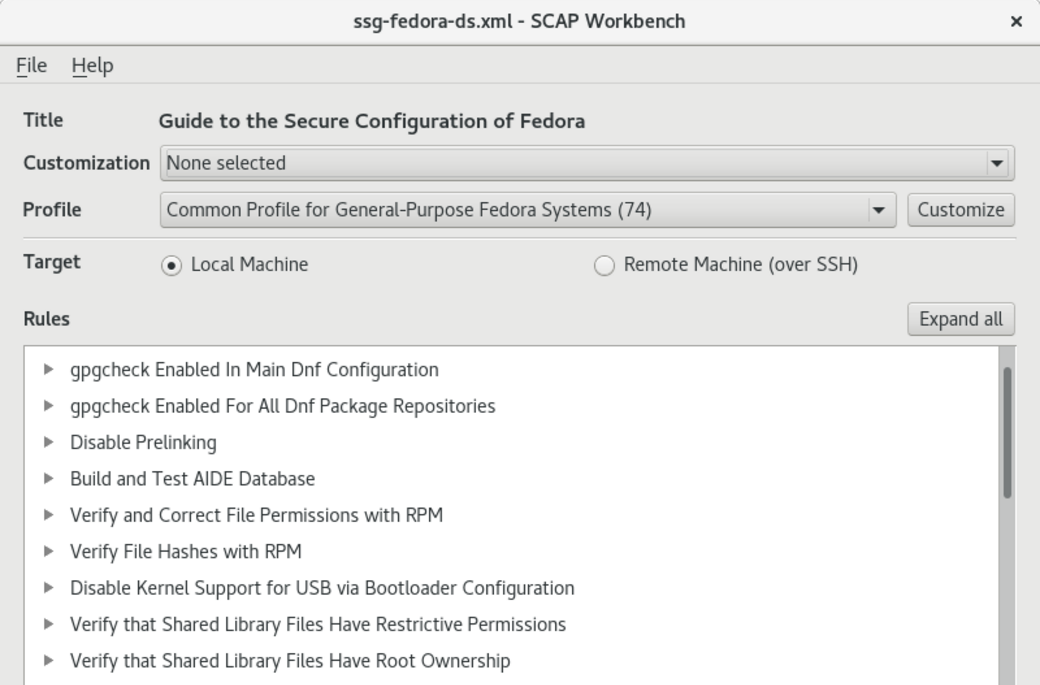This screenshot has width=1040, height=685.
Task: Select 'Build and Test AIDE Database' text
Action: point(193,479)
